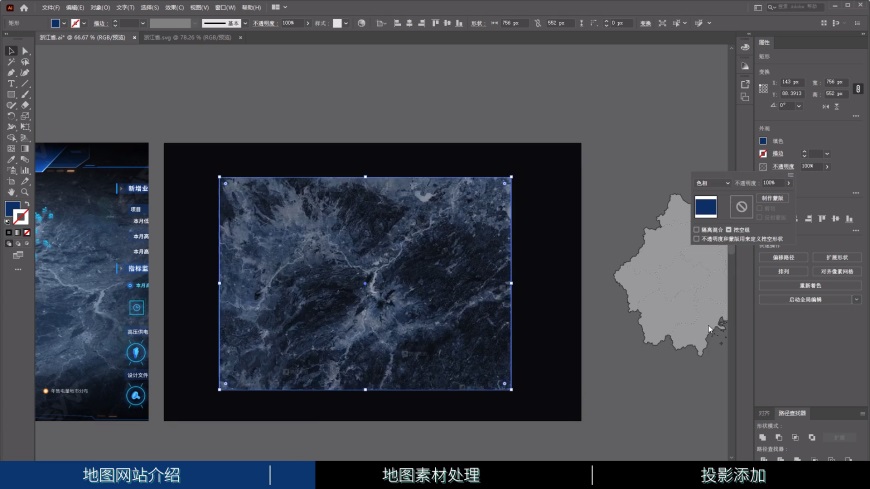The height and width of the screenshot is (489, 870).
Task: Open the Object menu
Action: click(x=100, y=8)
